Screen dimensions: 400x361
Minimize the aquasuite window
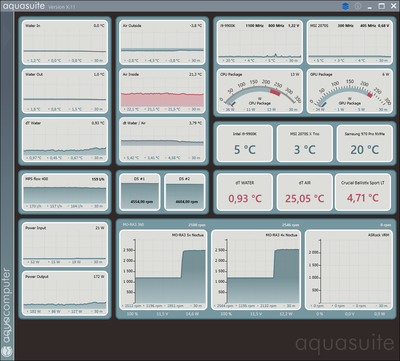click(369, 6)
